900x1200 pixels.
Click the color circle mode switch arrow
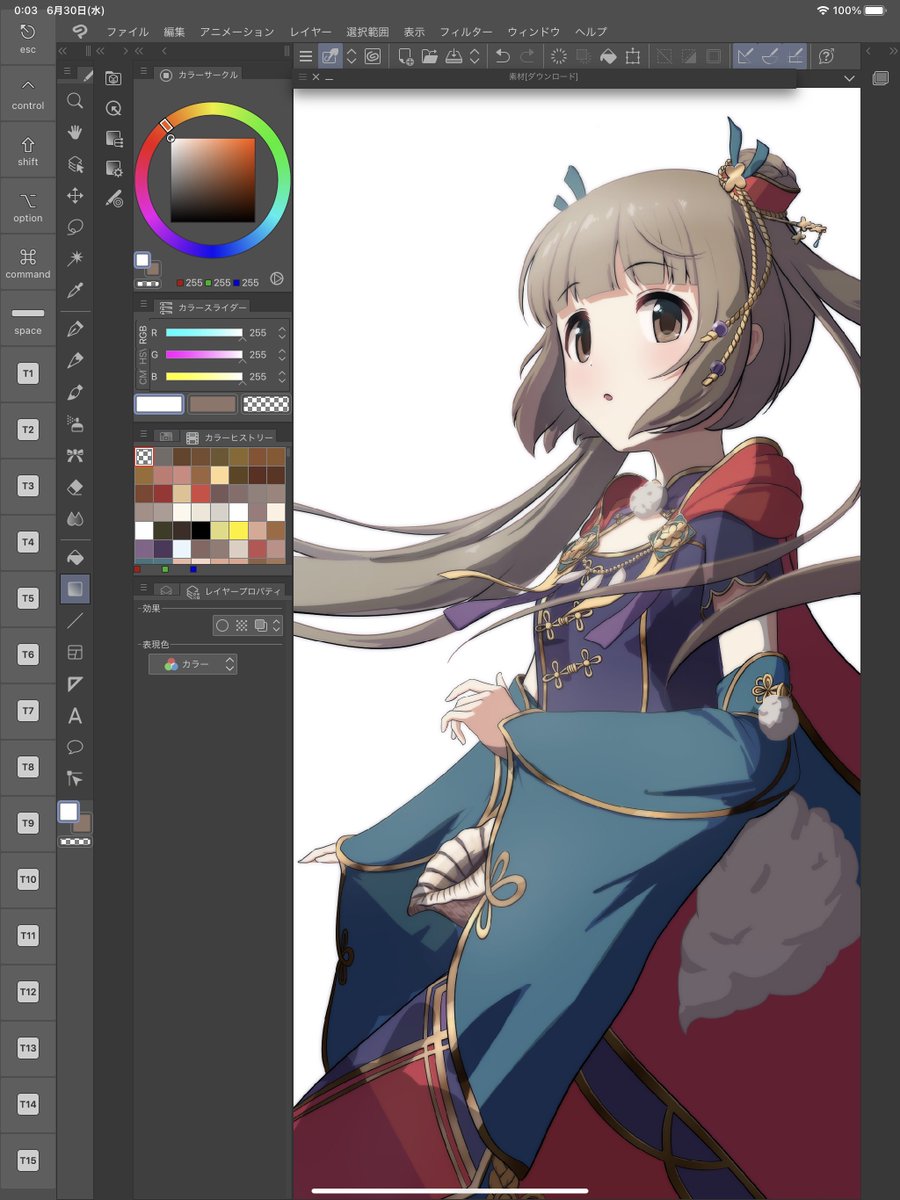pyautogui.click(x=276, y=281)
